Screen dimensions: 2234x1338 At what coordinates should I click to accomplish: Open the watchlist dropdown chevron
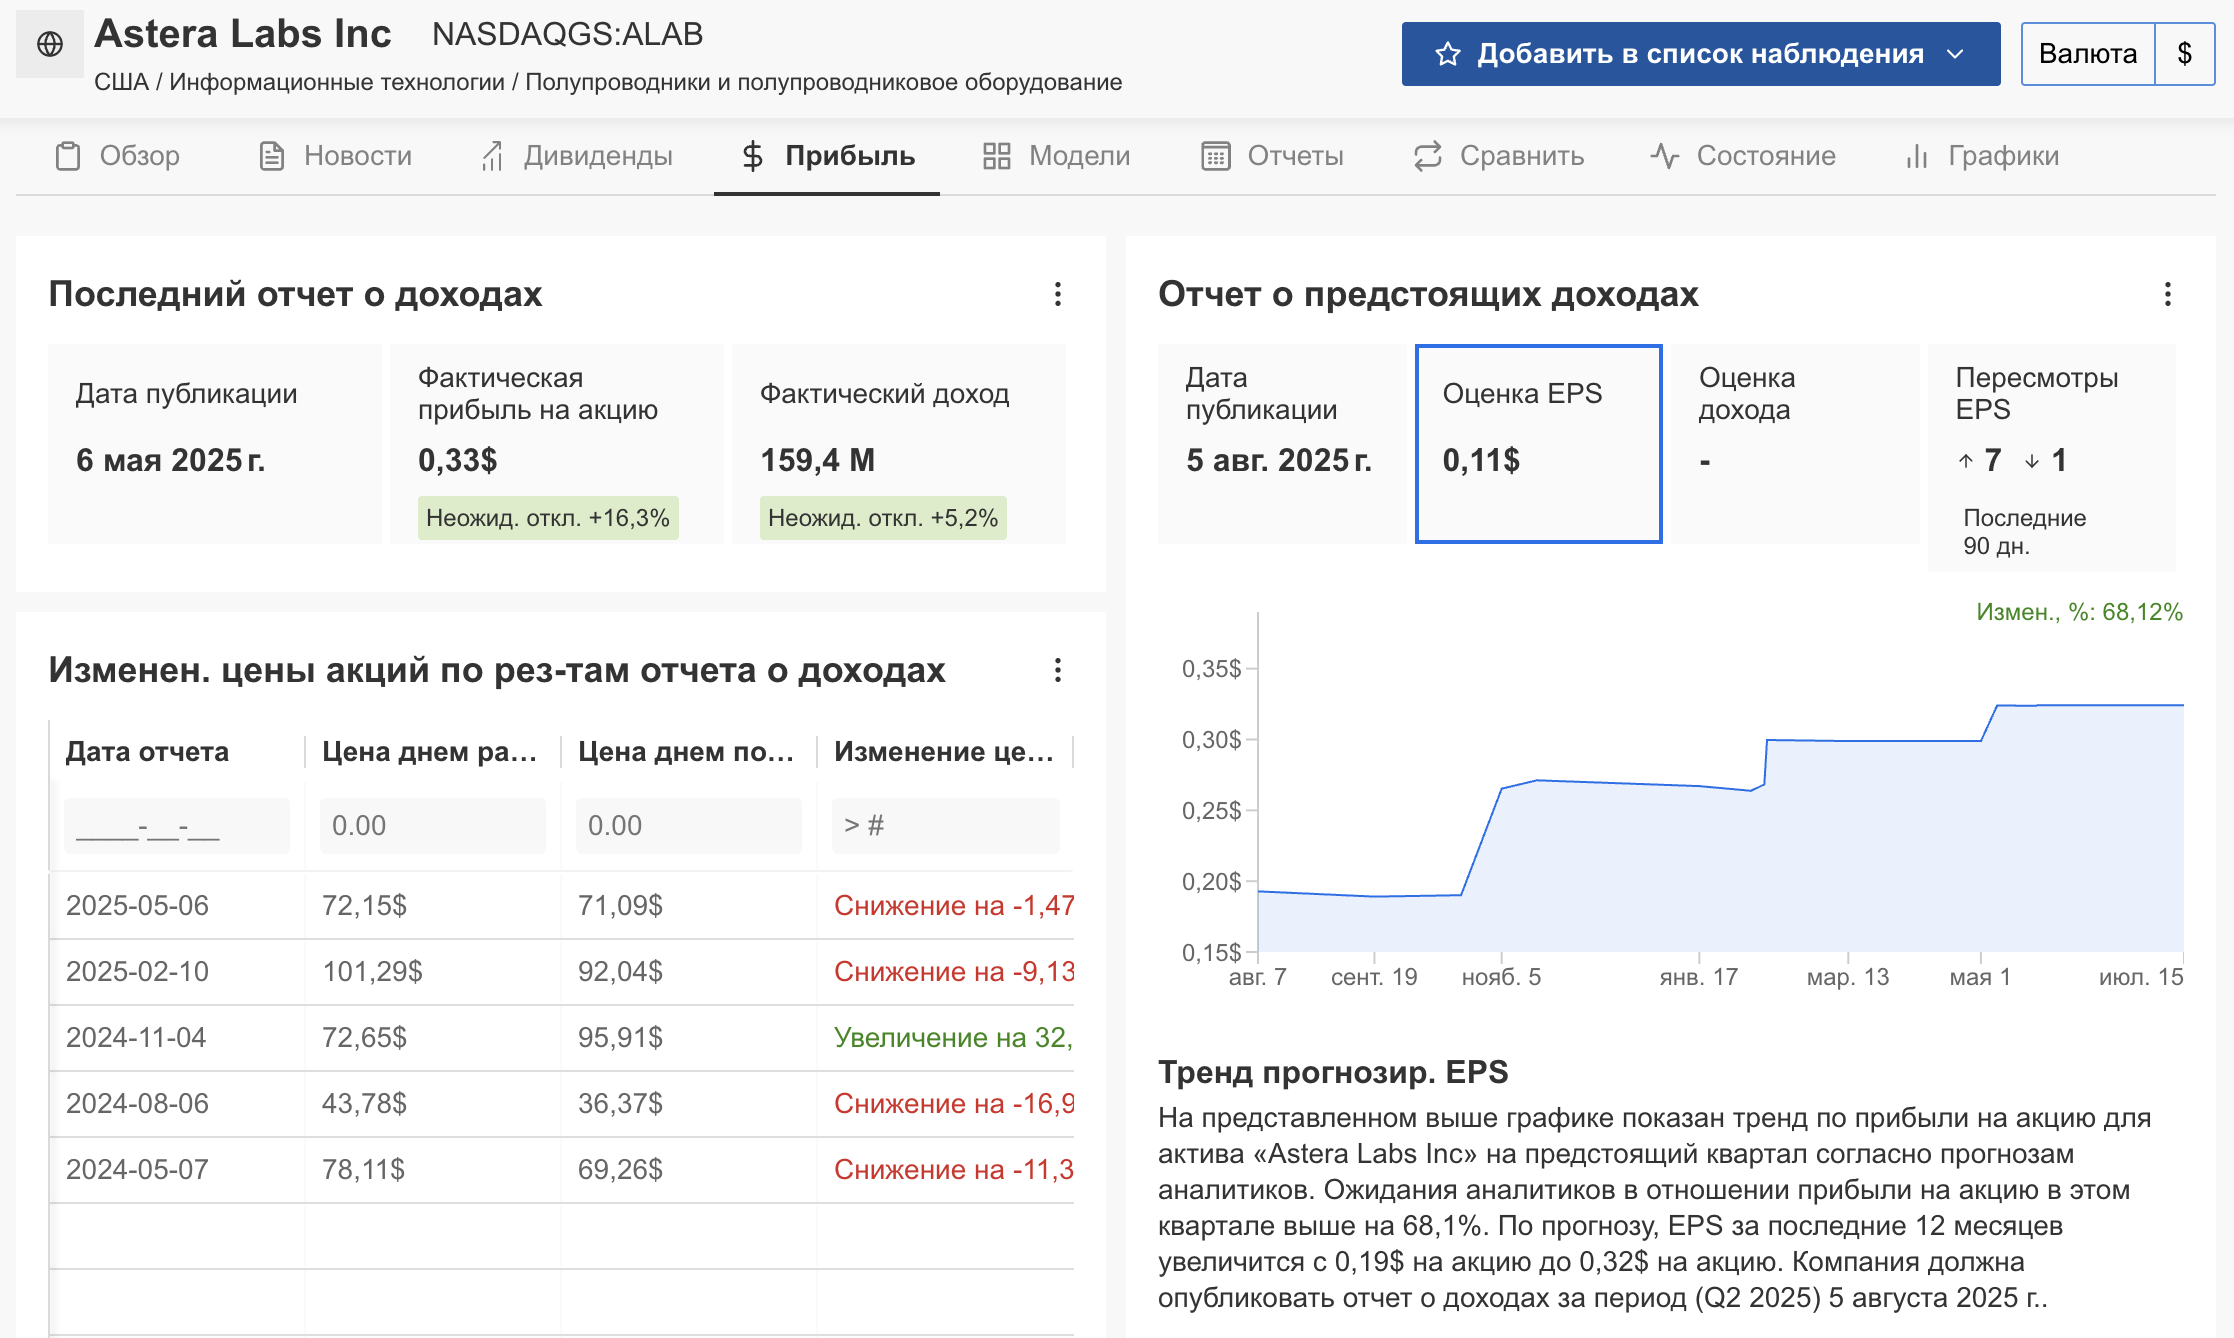[1956, 54]
